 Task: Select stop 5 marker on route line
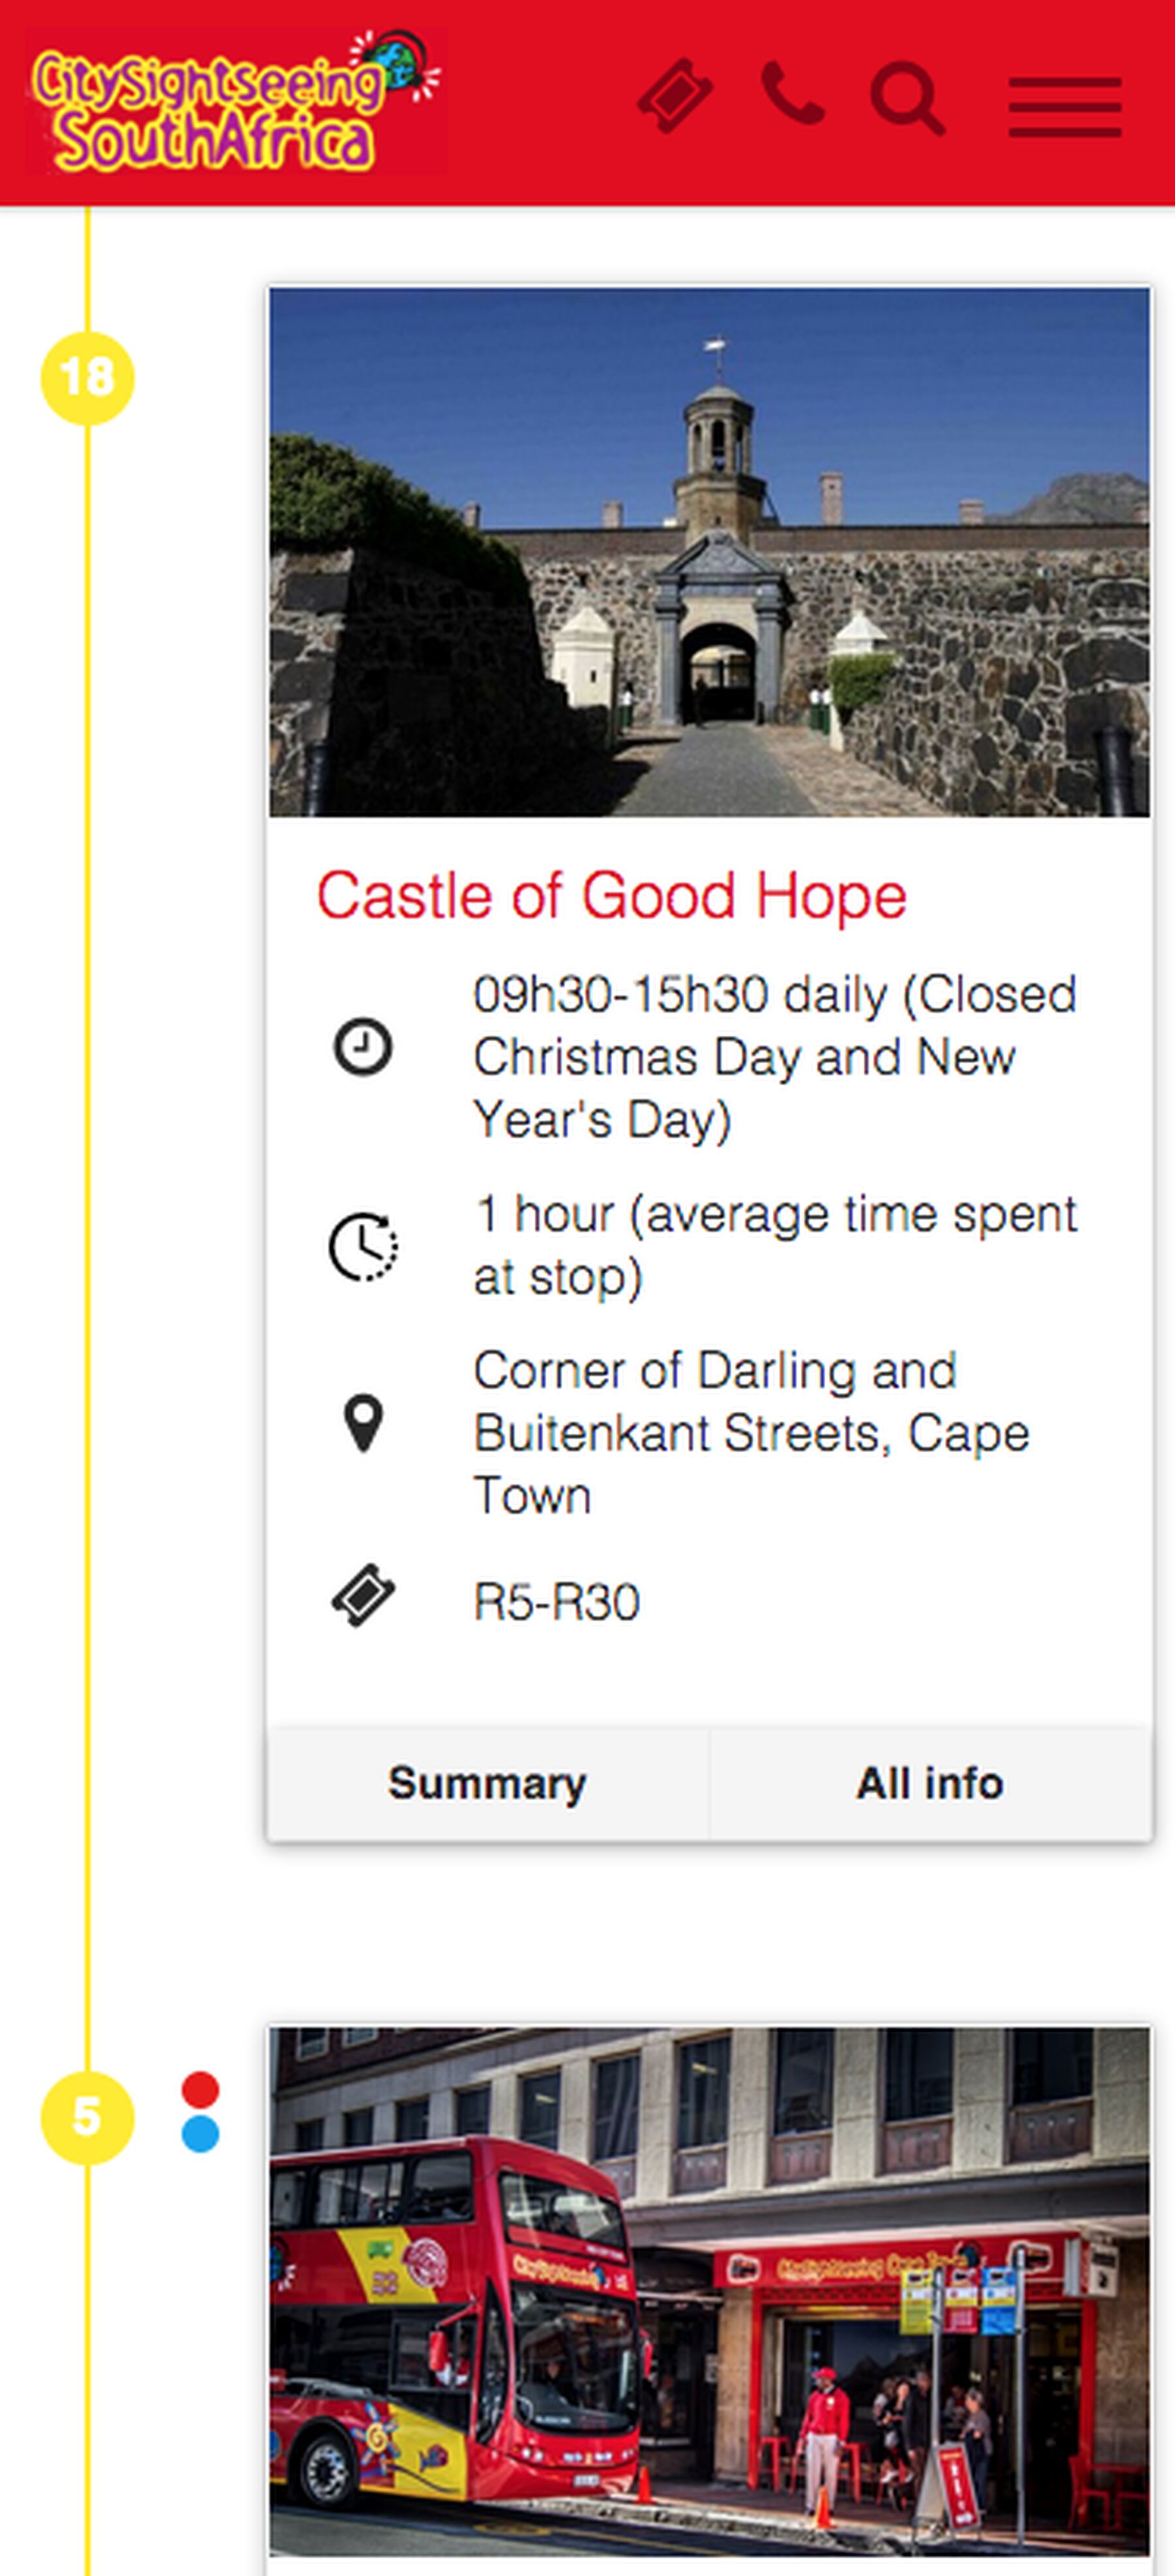(x=87, y=2117)
